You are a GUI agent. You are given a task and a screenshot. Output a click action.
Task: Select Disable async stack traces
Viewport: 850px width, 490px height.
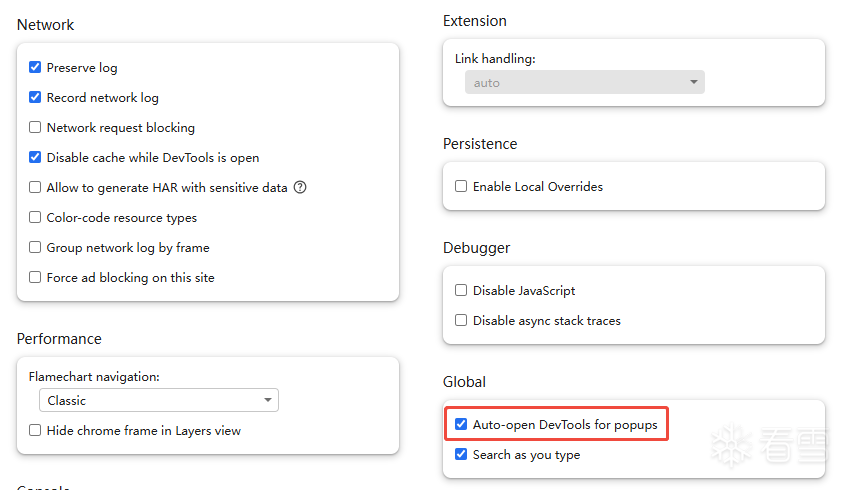(x=461, y=321)
